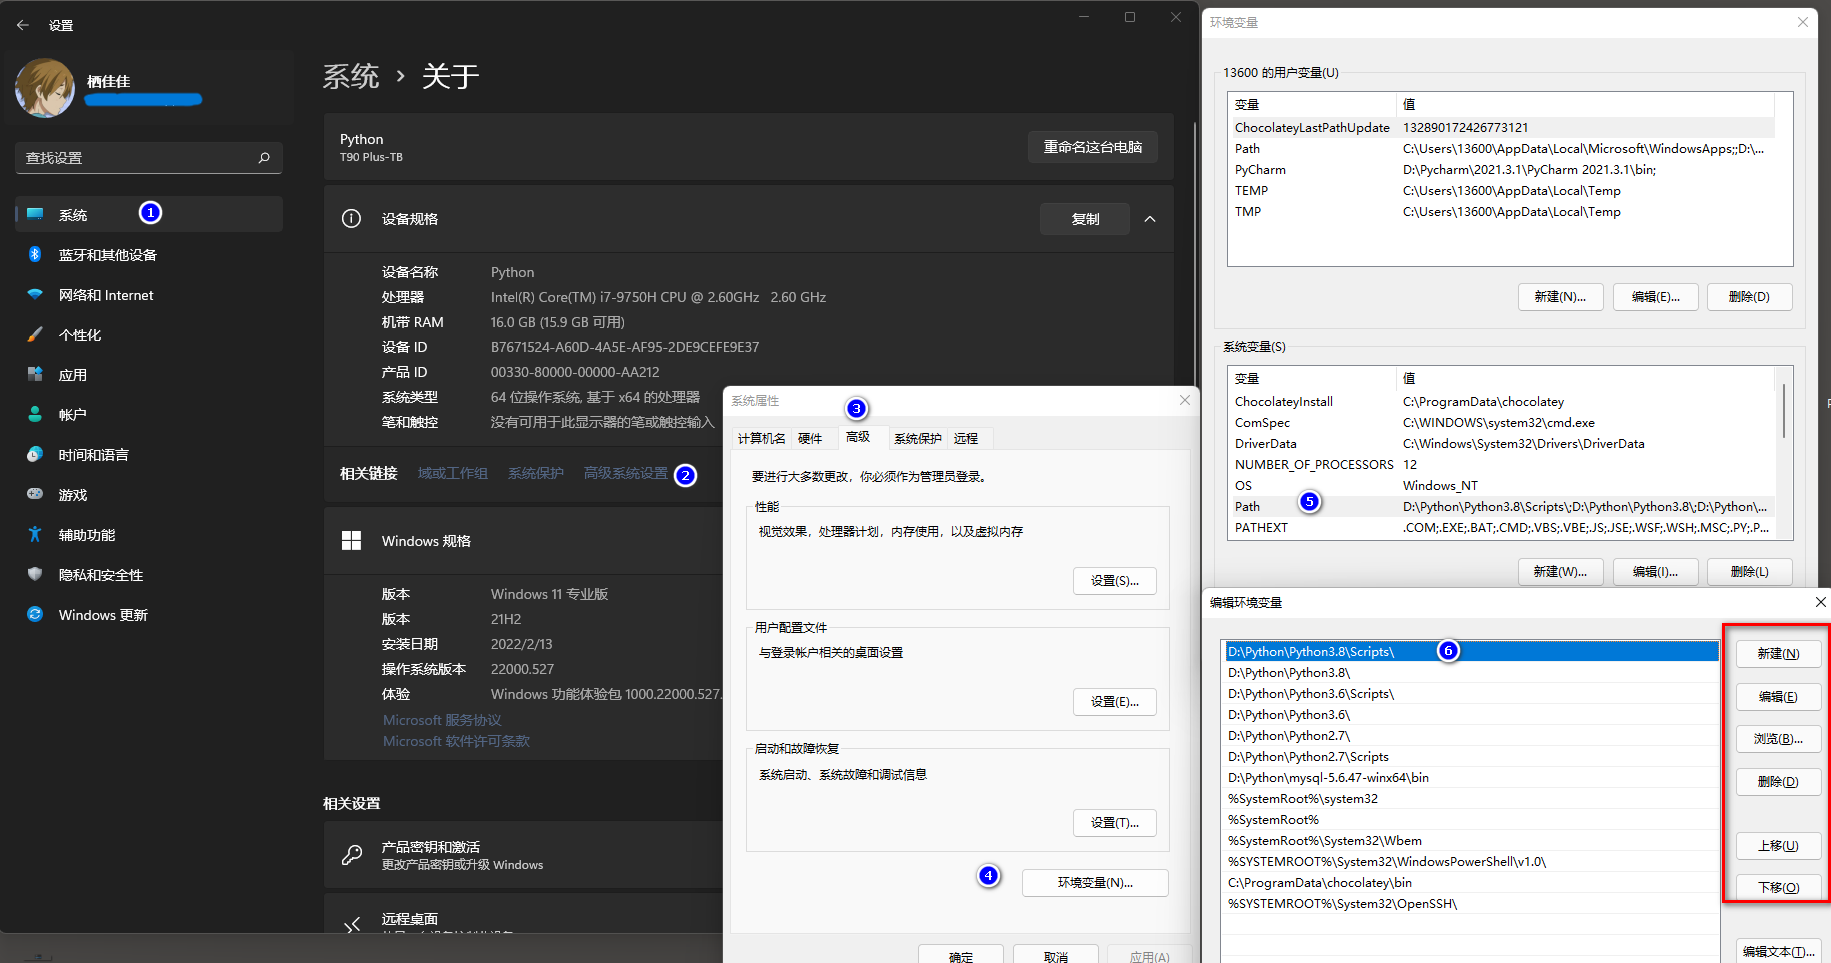Click 编辑(E) in 编辑环境变量
This screenshot has width=1831, height=963.
pos(1778,697)
